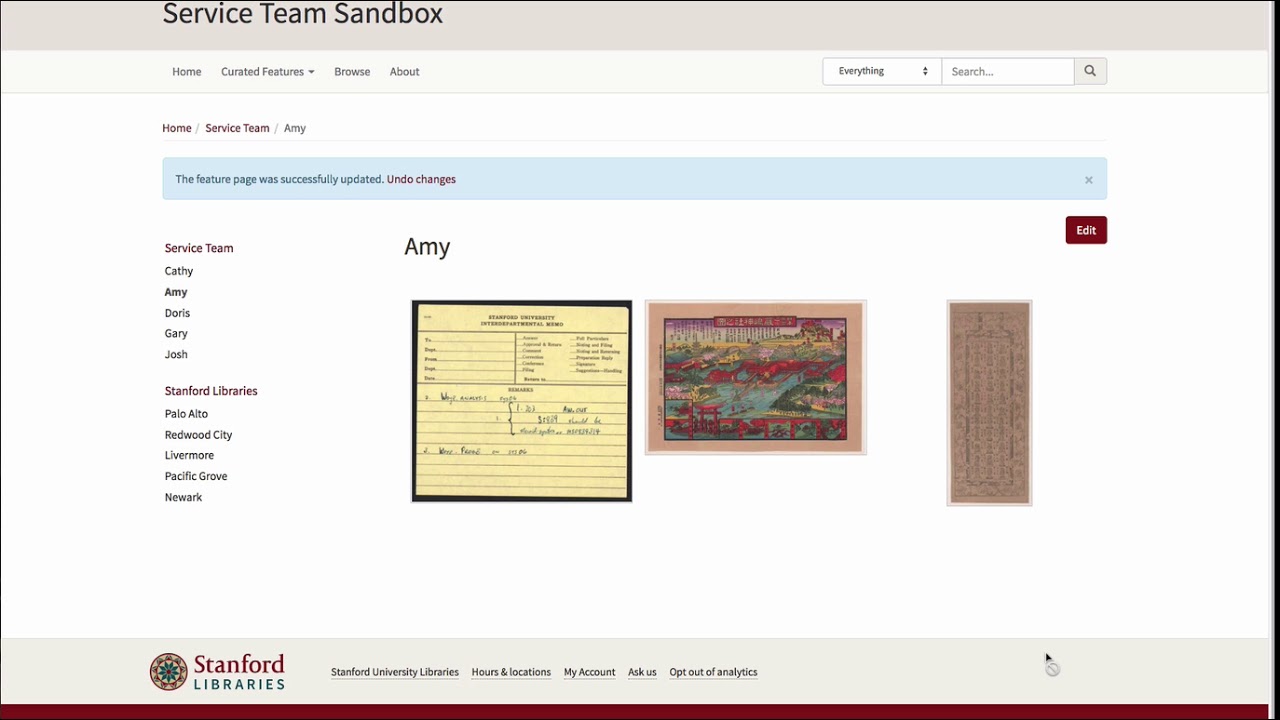Select Josh in the sidebar
The height and width of the screenshot is (720, 1280).
(176, 354)
